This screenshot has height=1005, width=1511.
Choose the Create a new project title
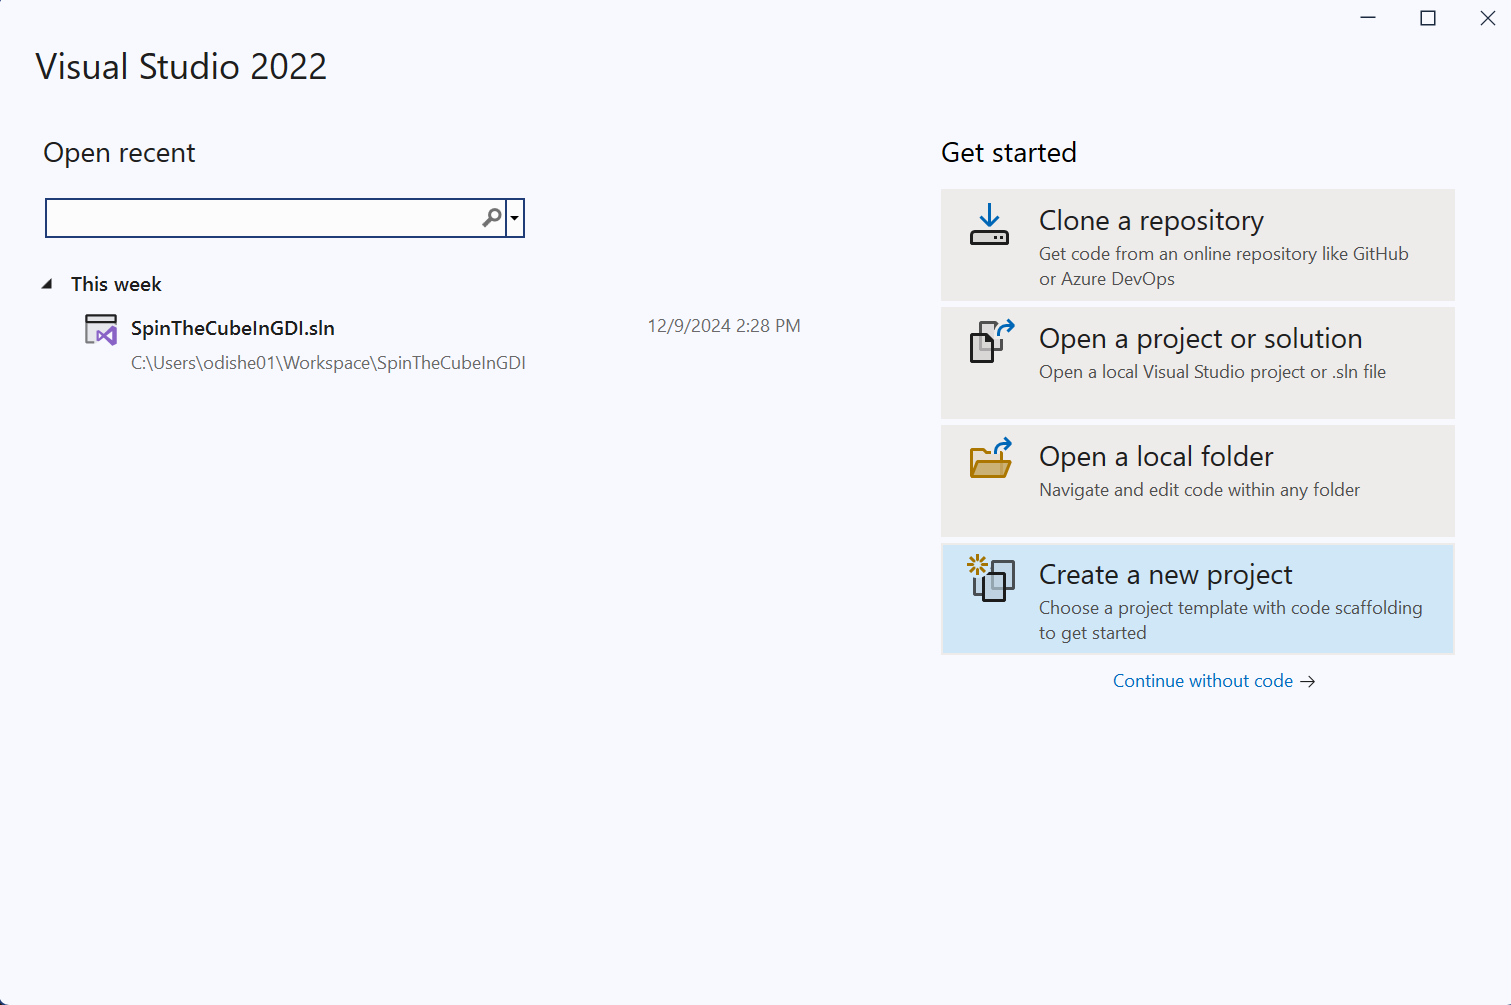click(1165, 574)
